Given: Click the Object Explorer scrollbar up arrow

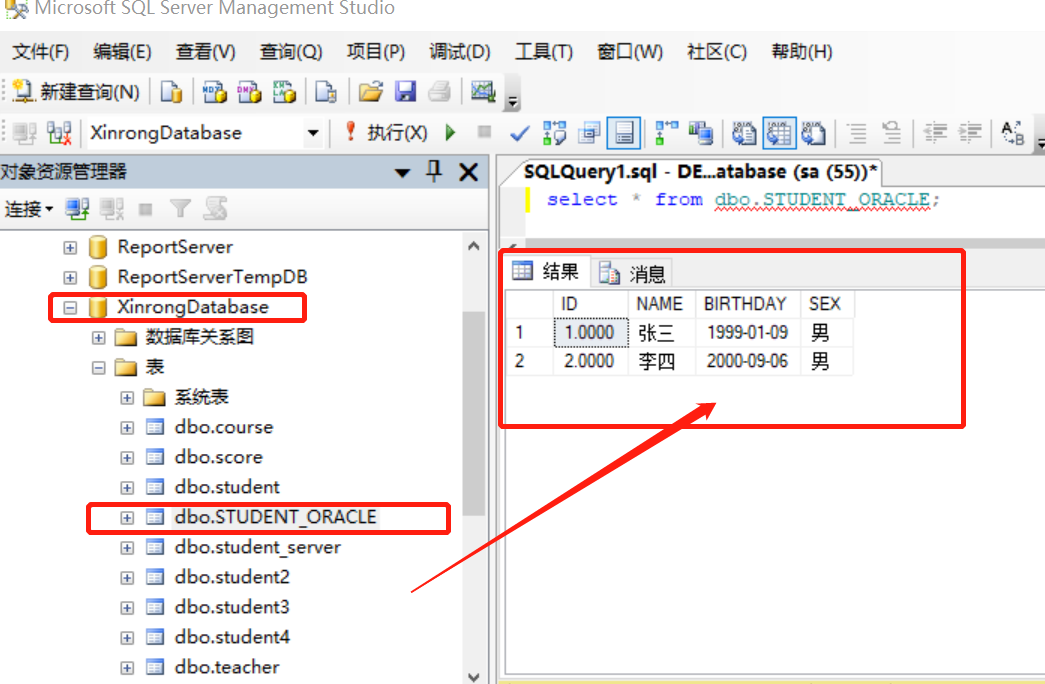Looking at the screenshot, I should coord(474,246).
